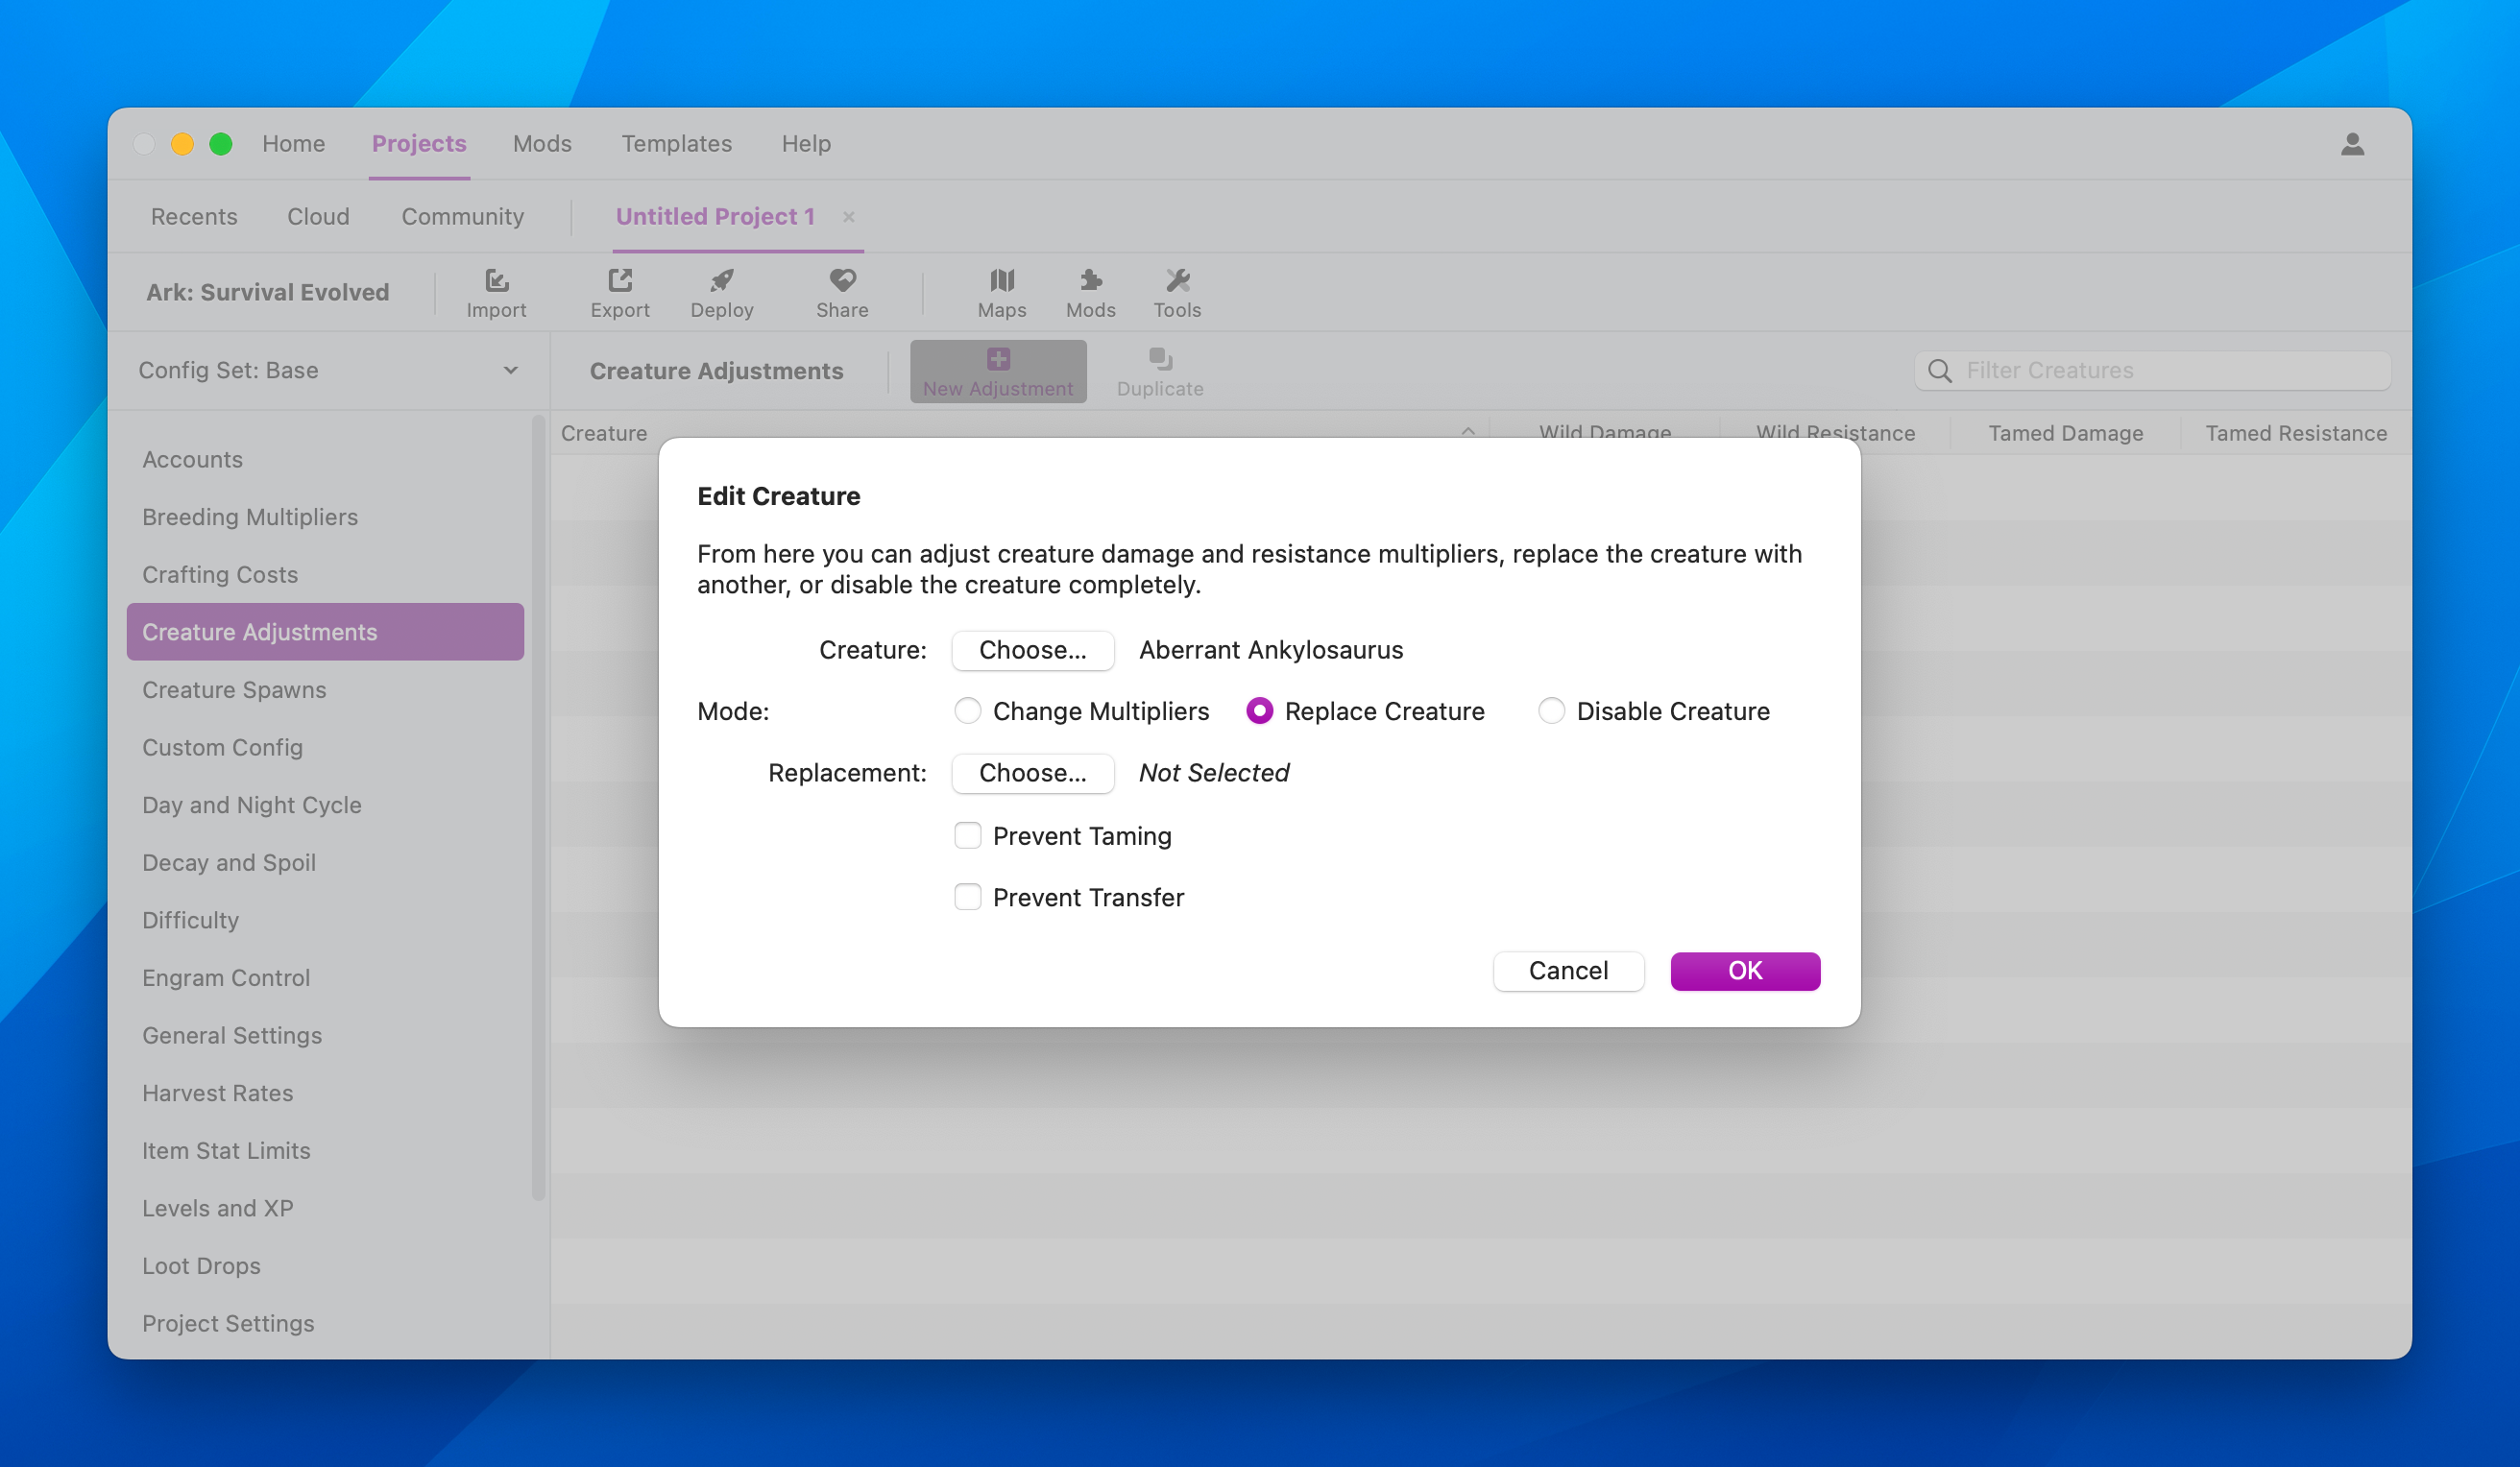
Task: Open the Community tab
Action: point(462,217)
